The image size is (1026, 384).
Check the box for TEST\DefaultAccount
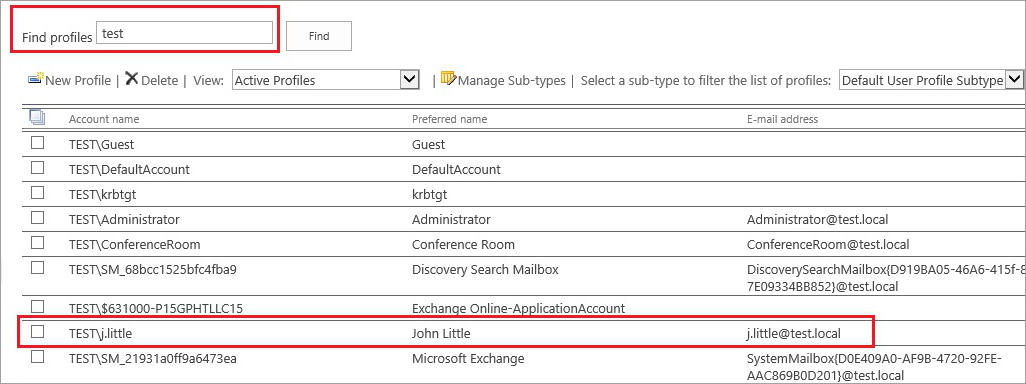click(38, 167)
